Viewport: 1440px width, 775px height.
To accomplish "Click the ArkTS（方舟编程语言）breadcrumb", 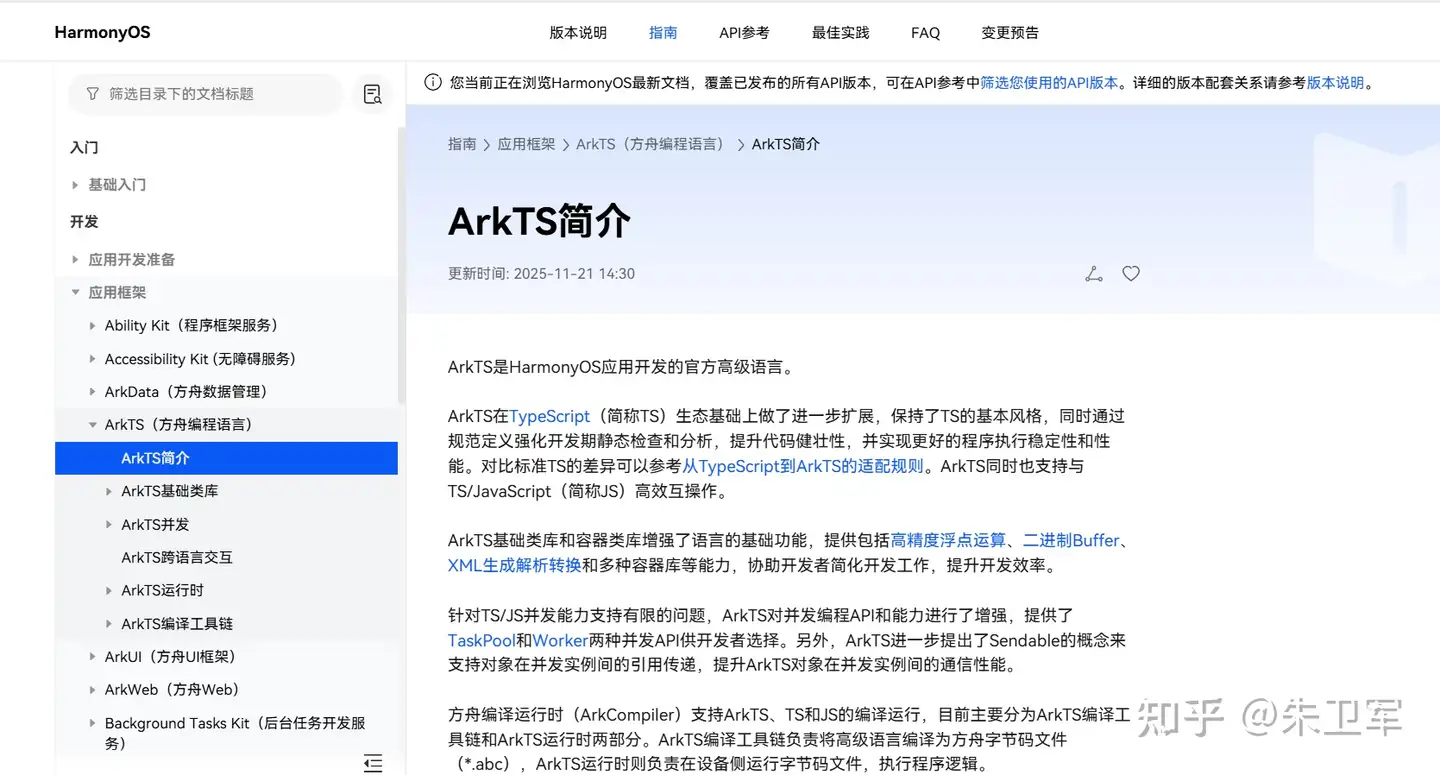I will click(x=651, y=144).
